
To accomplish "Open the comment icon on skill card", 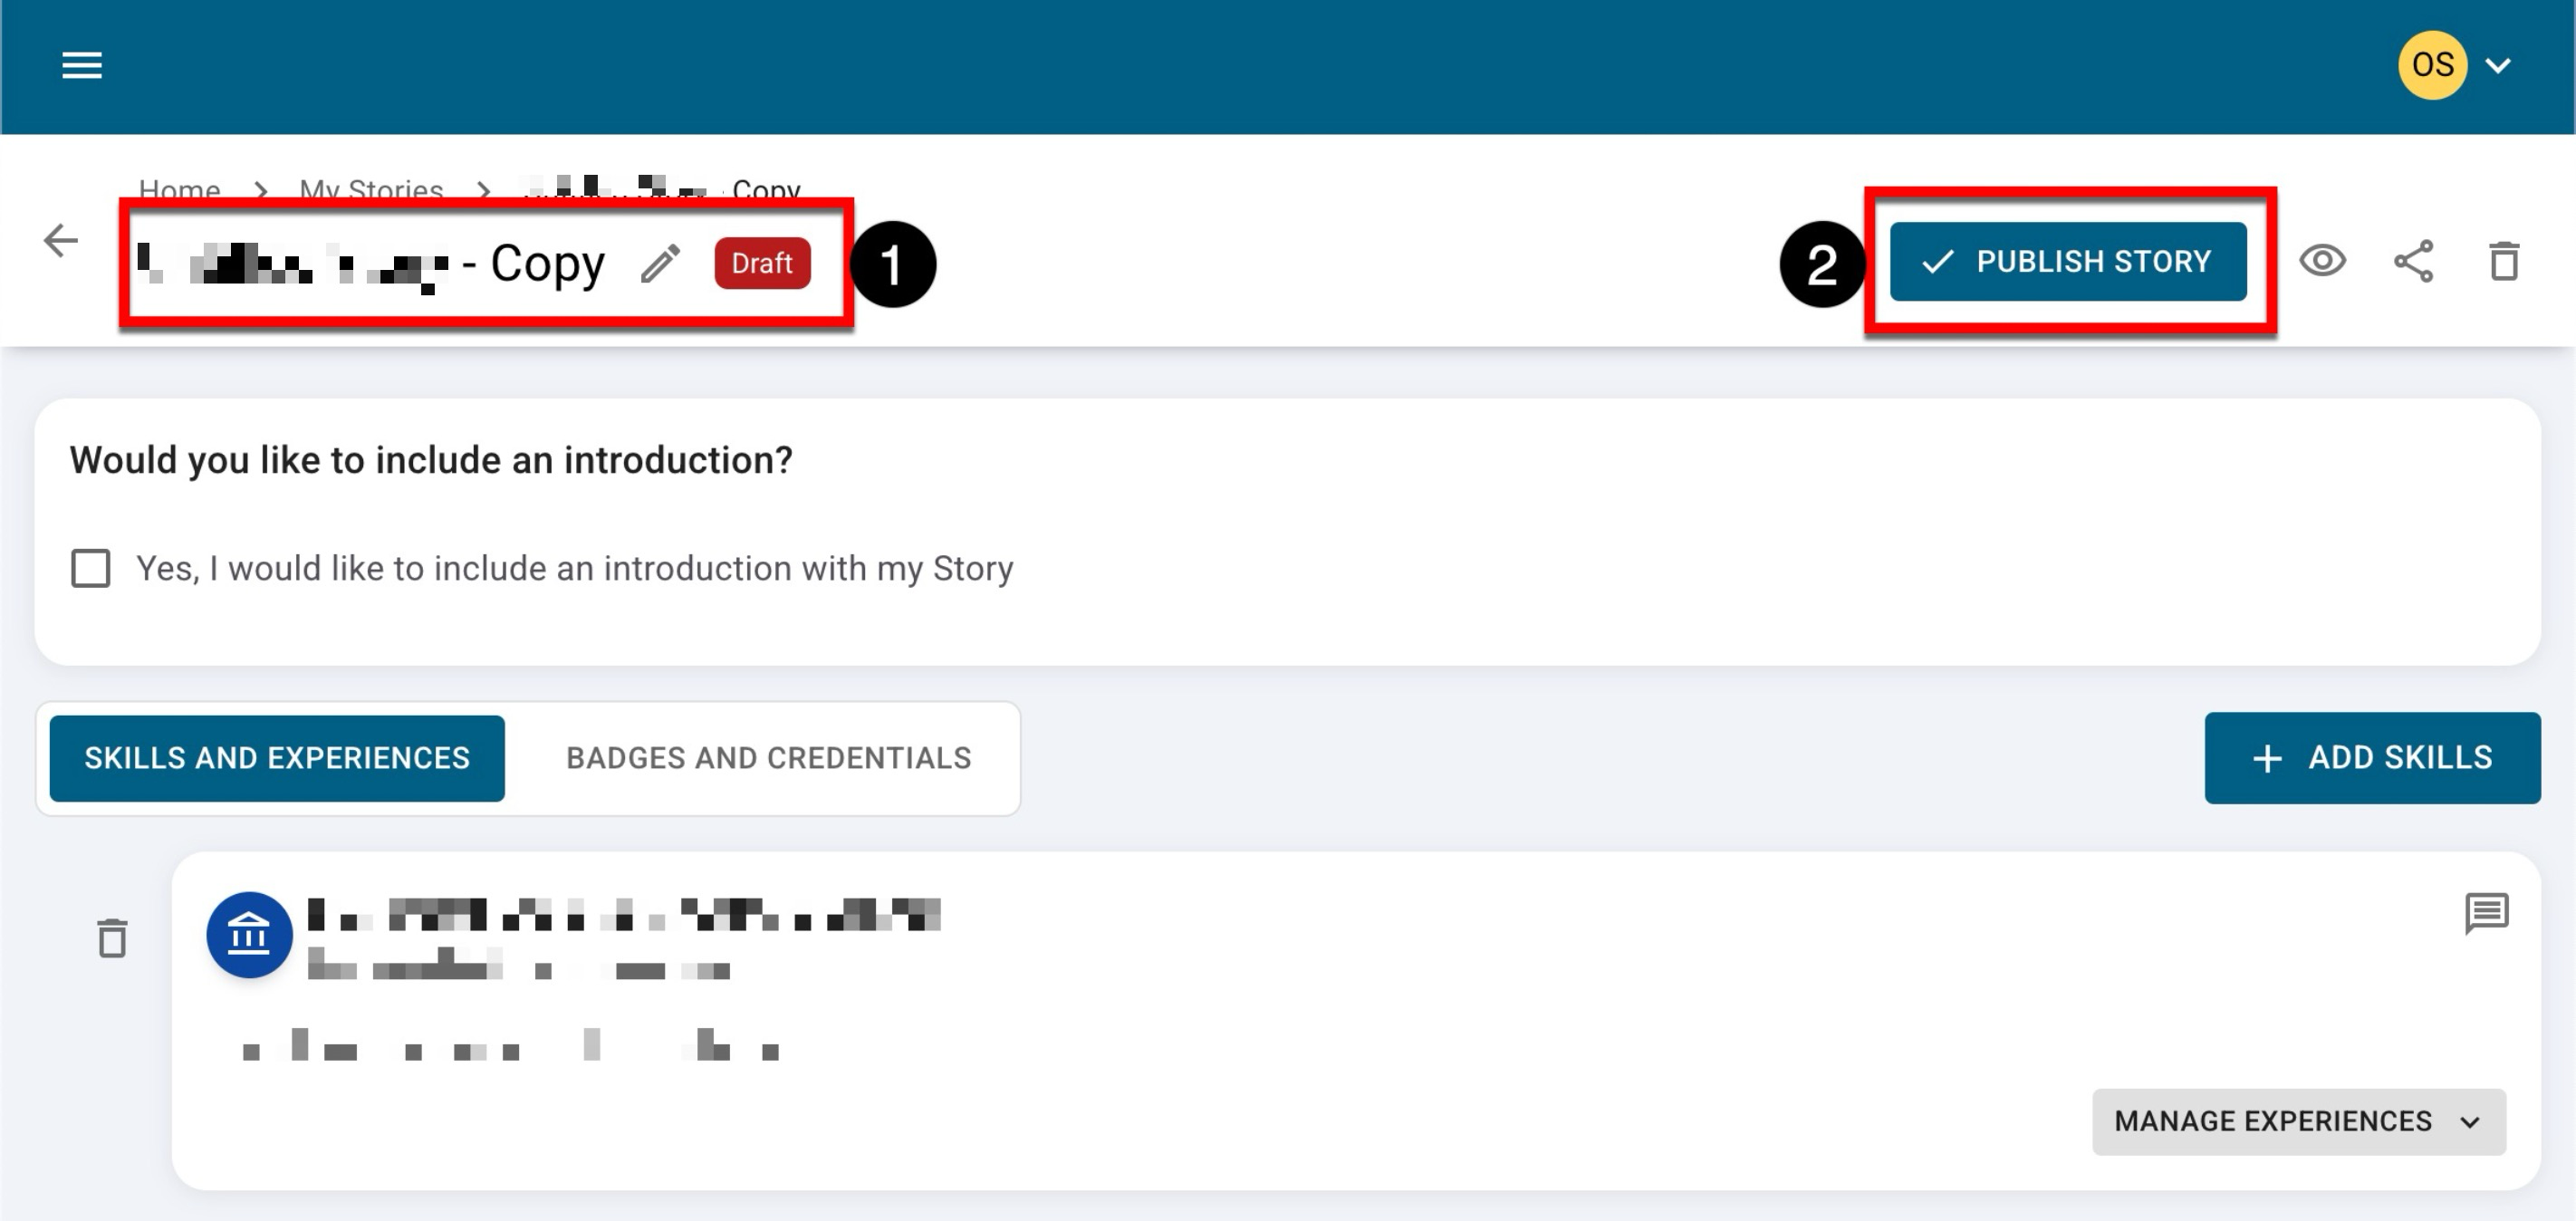I will tap(2486, 913).
